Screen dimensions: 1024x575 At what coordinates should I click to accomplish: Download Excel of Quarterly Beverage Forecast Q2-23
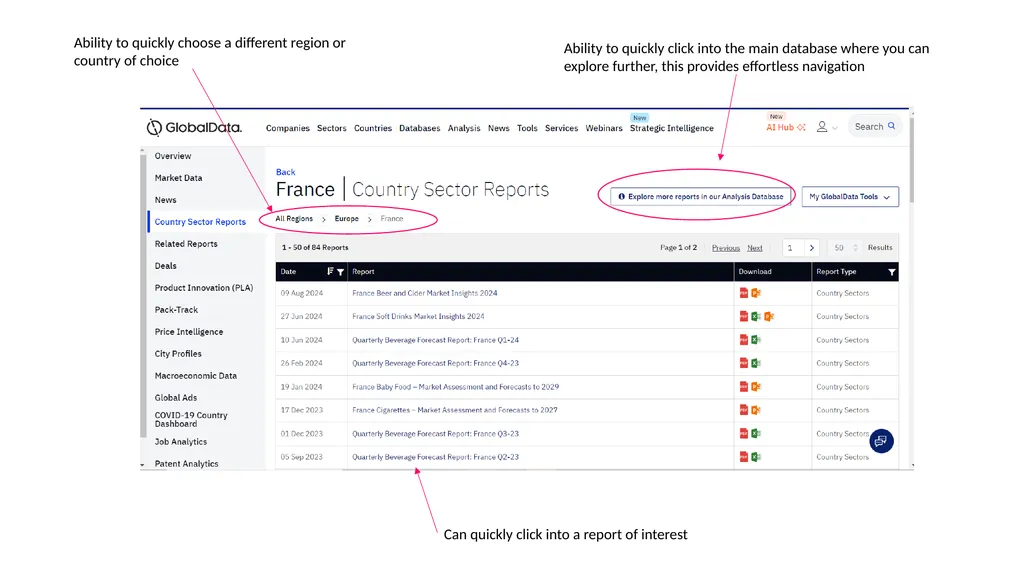coord(756,457)
